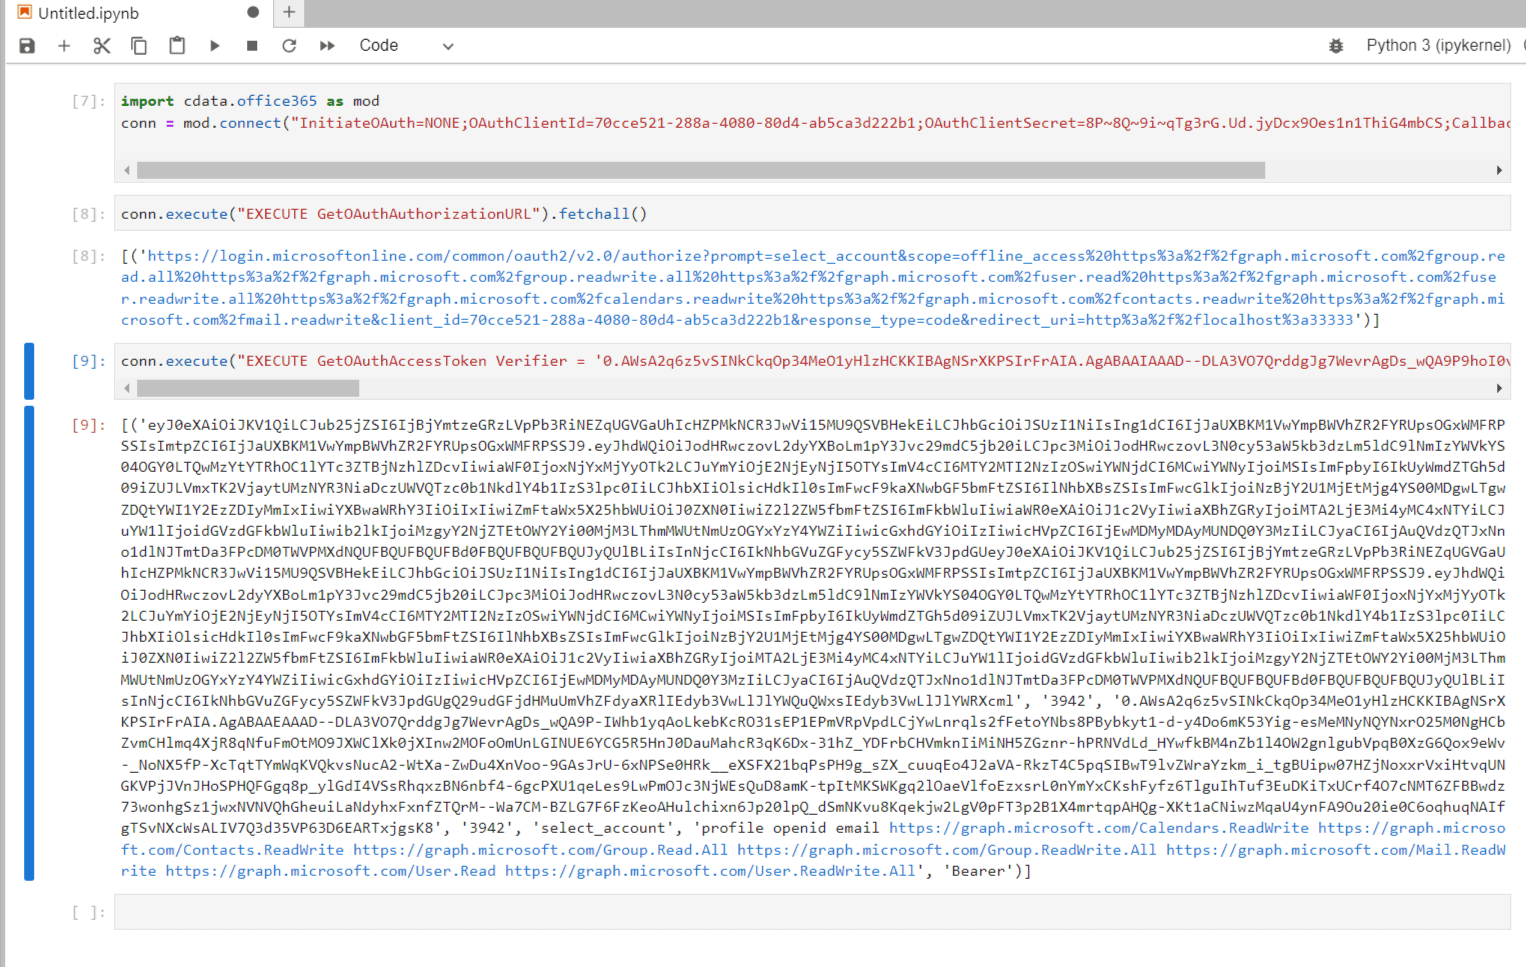Click the horizontal scrollbar thumb in cell 9

click(248, 388)
